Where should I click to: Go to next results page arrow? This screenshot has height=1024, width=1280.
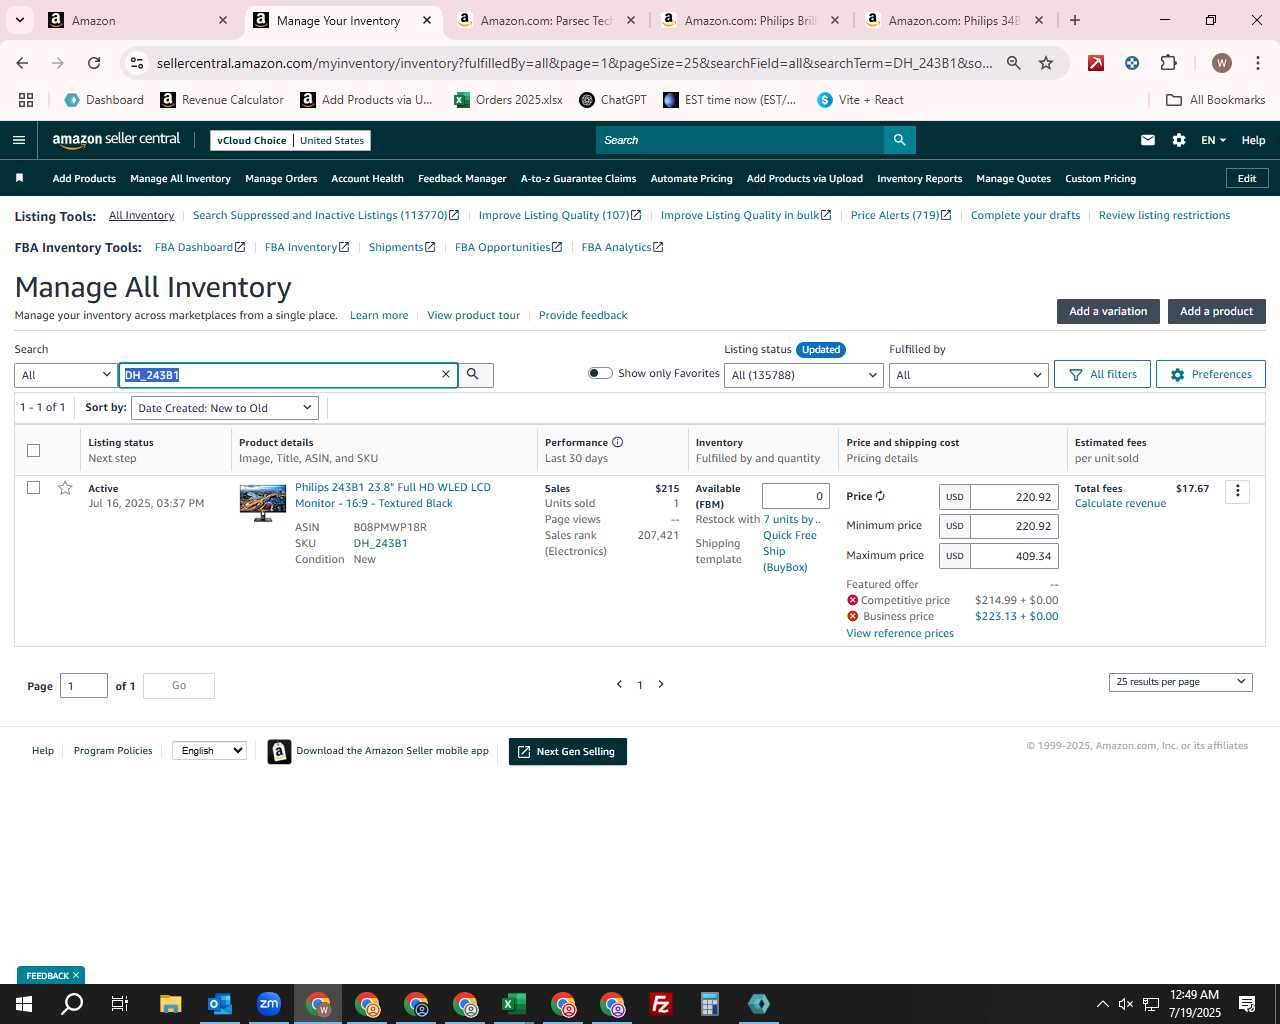(x=661, y=684)
